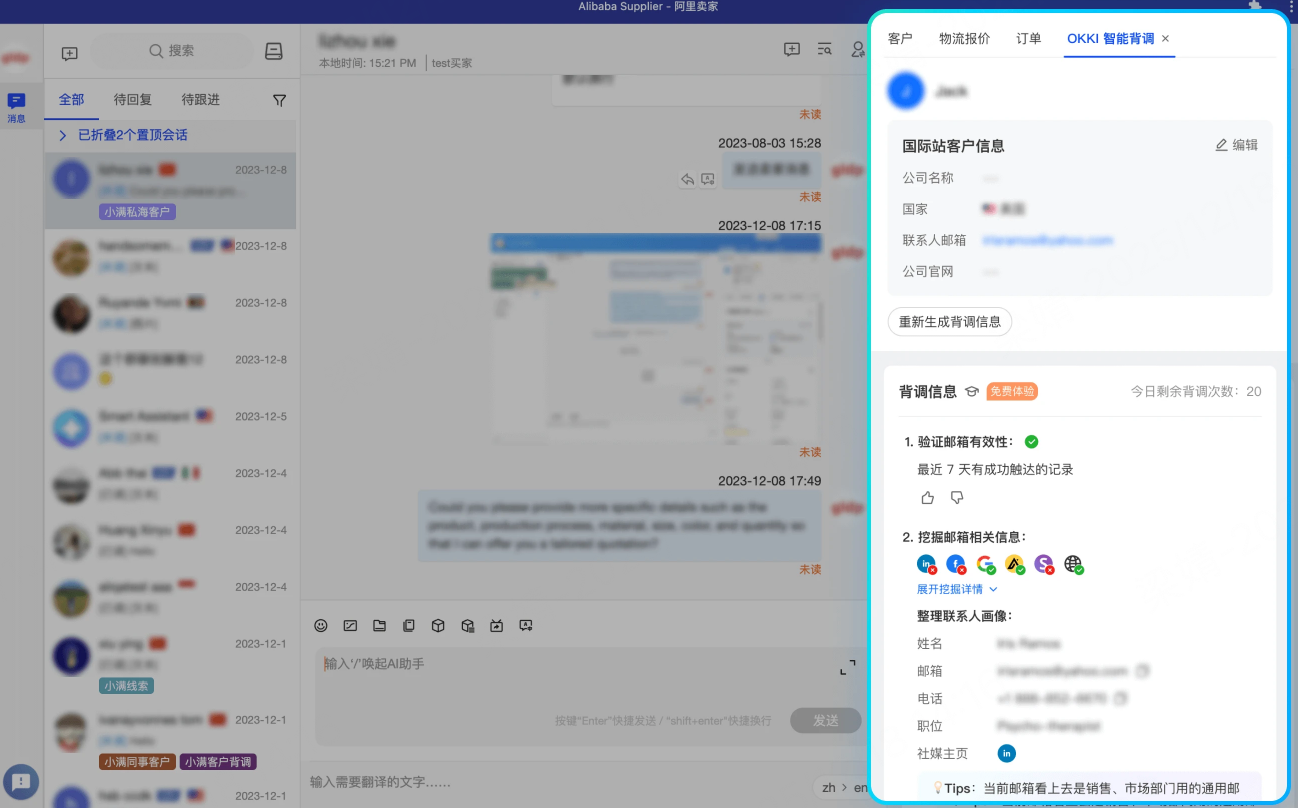Image resolution: width=1298 pixels, height=808 pixels.
Task: Click the 小满线索 tag
Action: (126, 686)
